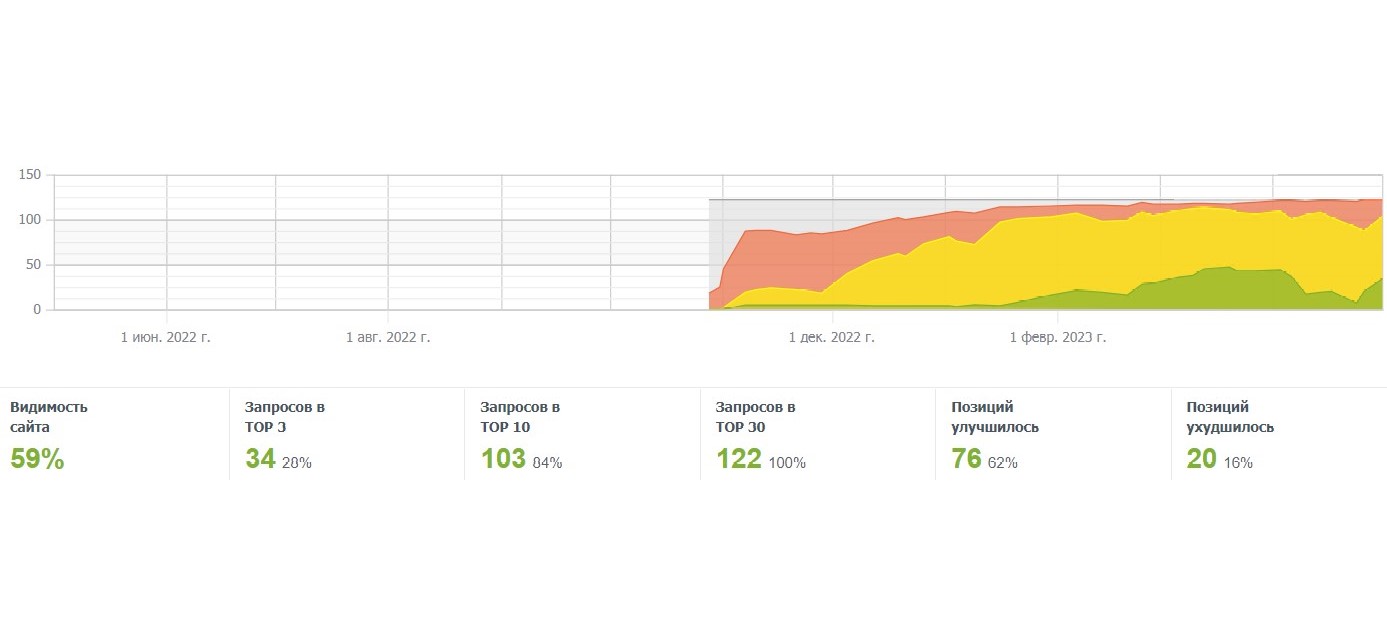
Task: Click the "1 июн. 2022 г." axis date
Action: pos(166,338)
